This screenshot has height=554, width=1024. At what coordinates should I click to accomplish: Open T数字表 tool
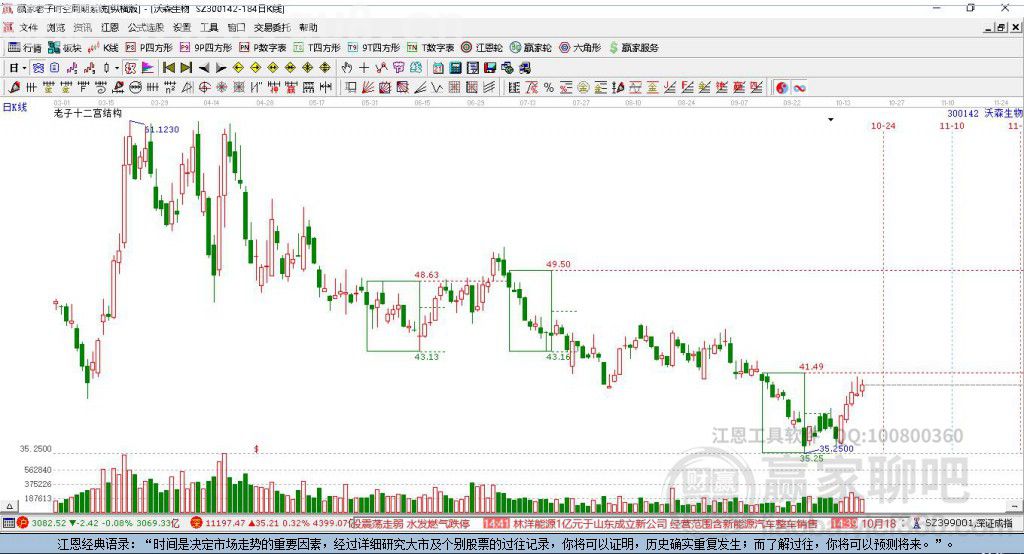pyautogui.click(x=430, y=48)
